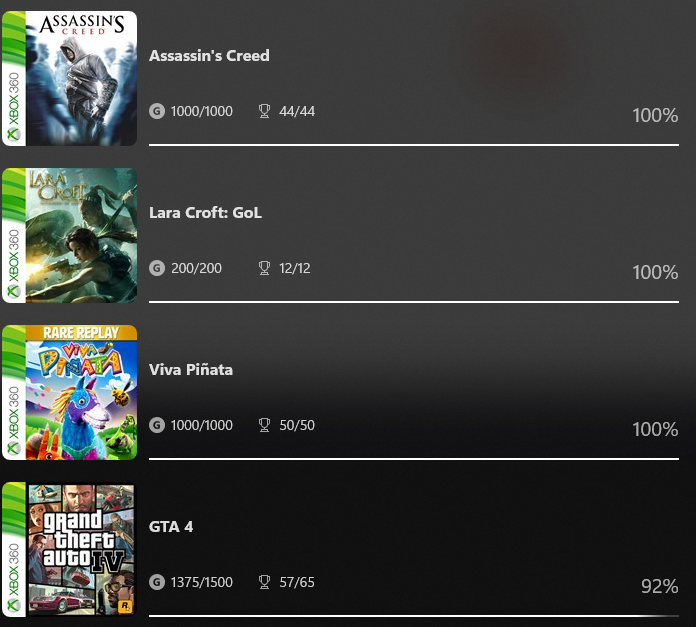
Task: Open the GTA 4 cover art
Action: 69,549
